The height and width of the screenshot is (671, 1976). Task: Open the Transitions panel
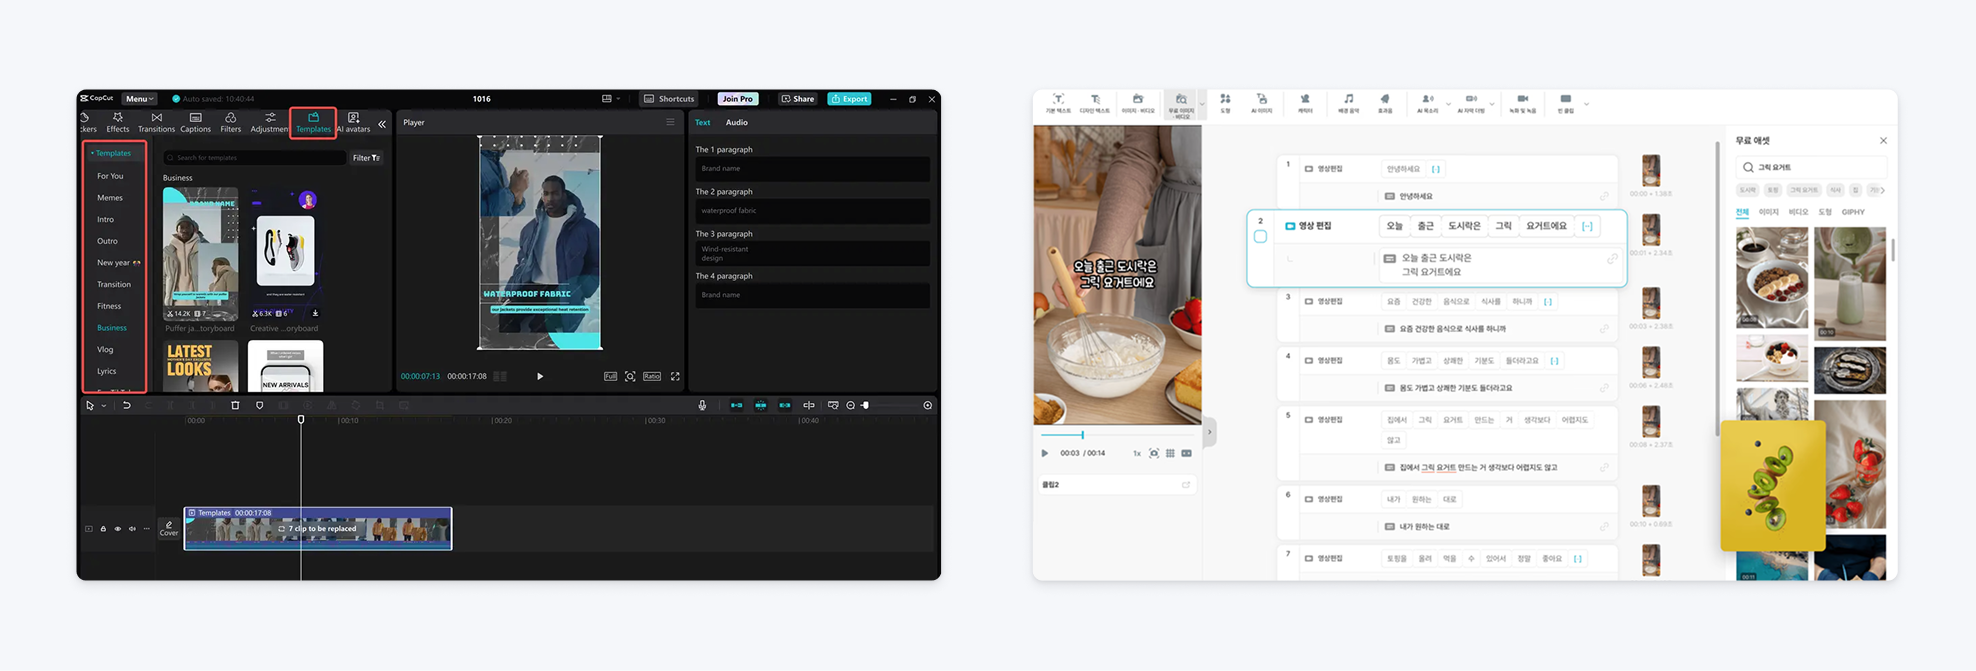click(156, 122)
